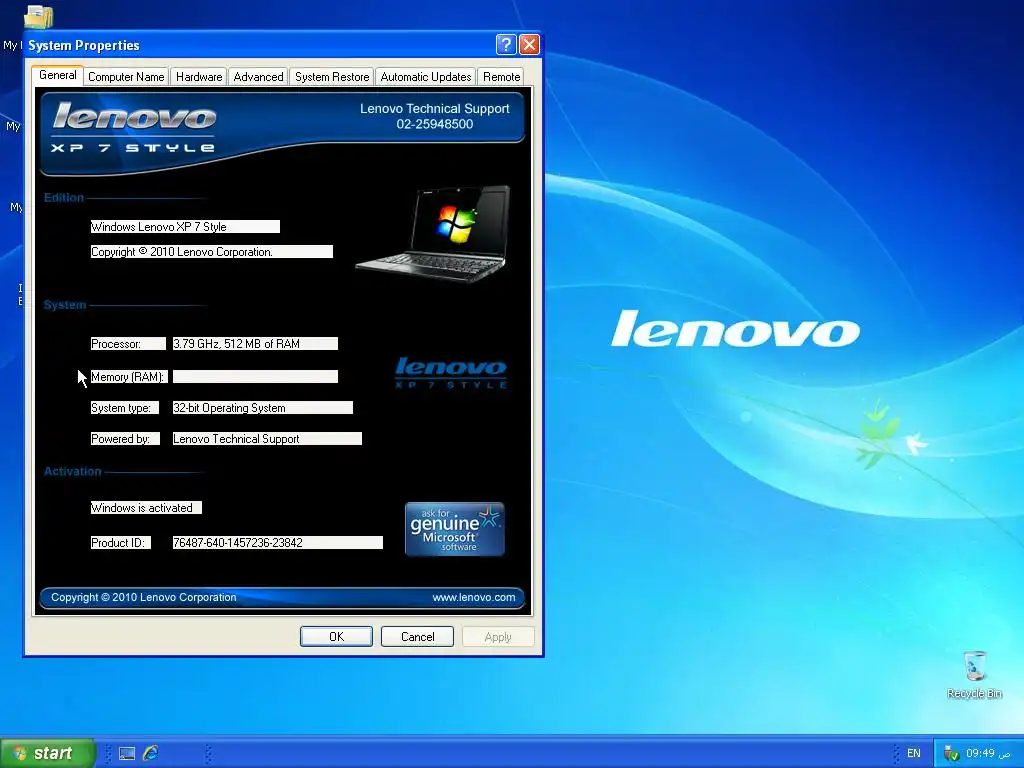
Task: Select the folder icon at top-left desktop
Action: click(39, 16)
